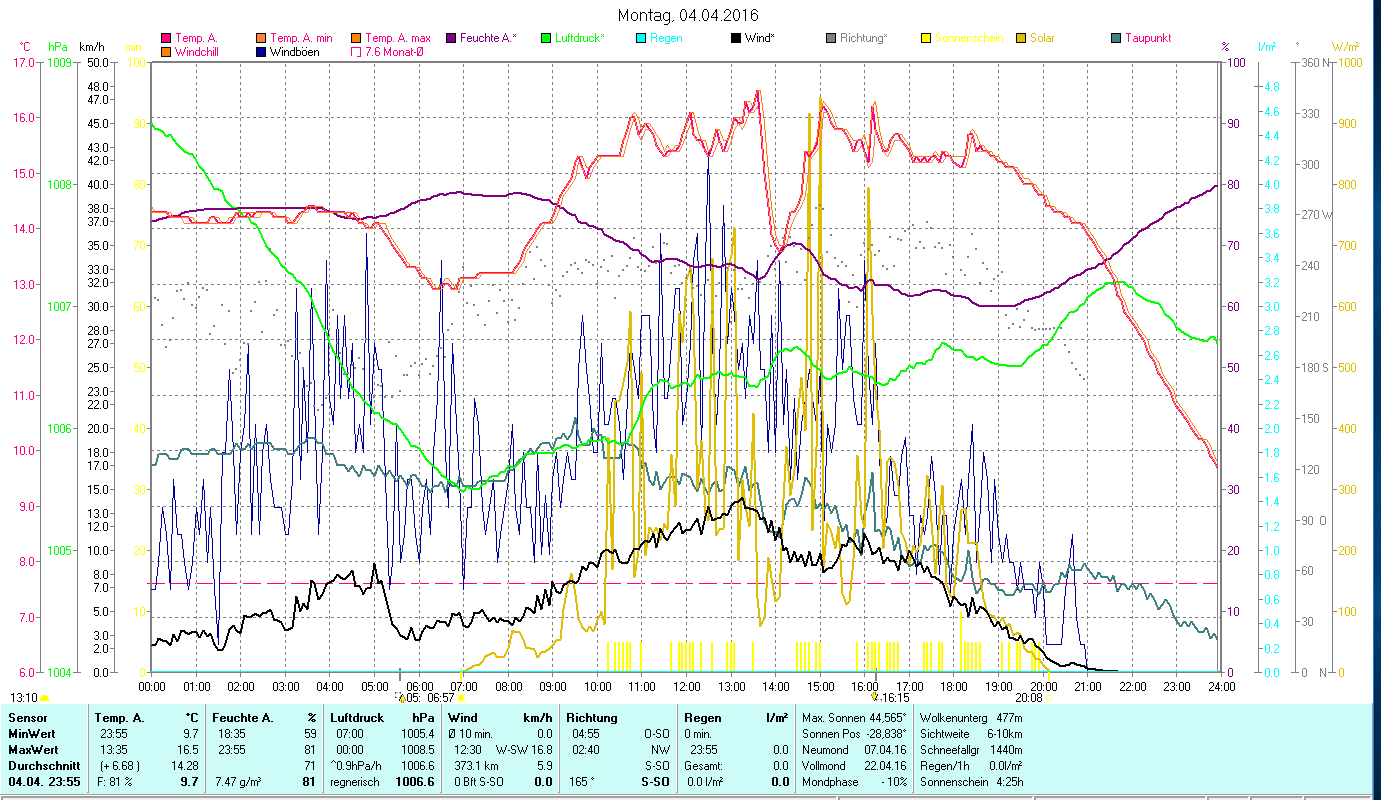The height and width of the screenshot is (800, 1381).
Task: Select the "Solar" legend label
Action: coord(1042,38)
